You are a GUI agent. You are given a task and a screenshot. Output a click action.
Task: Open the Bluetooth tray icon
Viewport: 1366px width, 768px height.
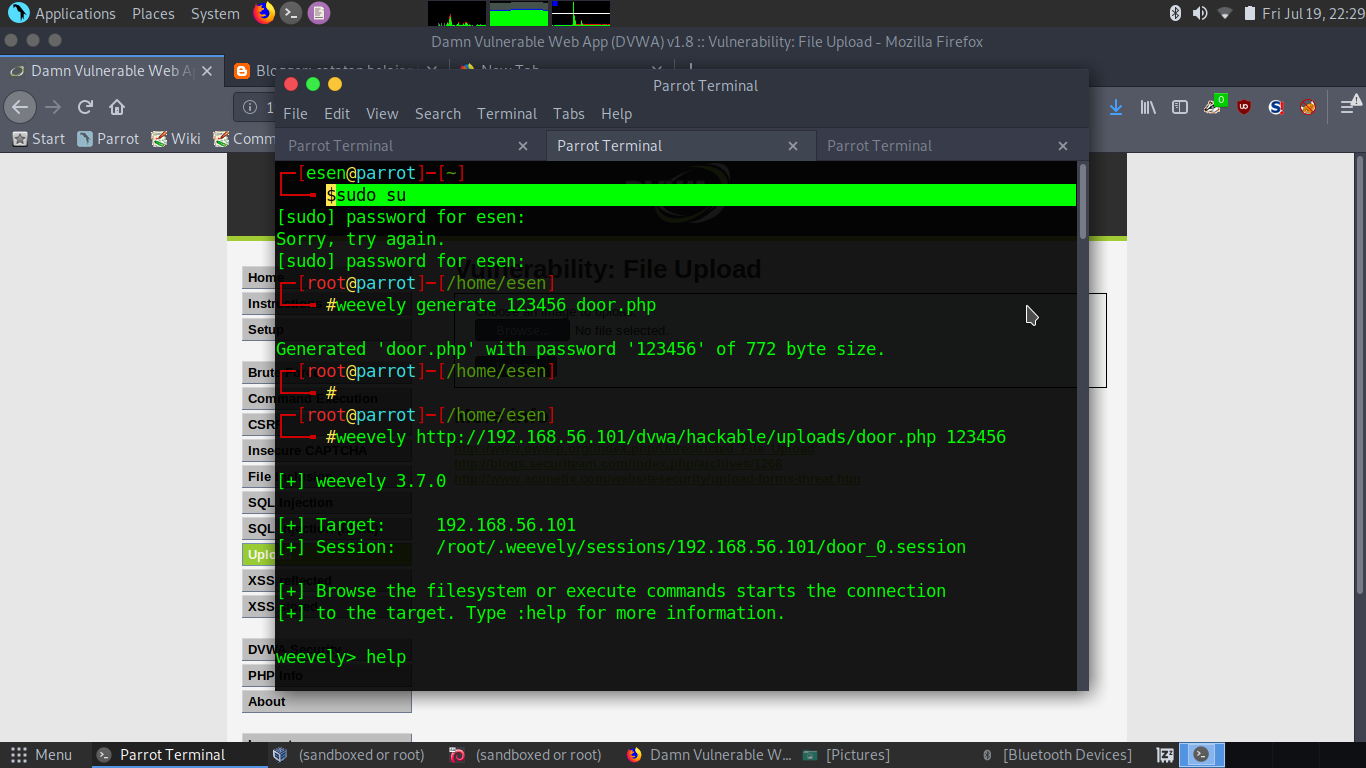coord(1175,13)
